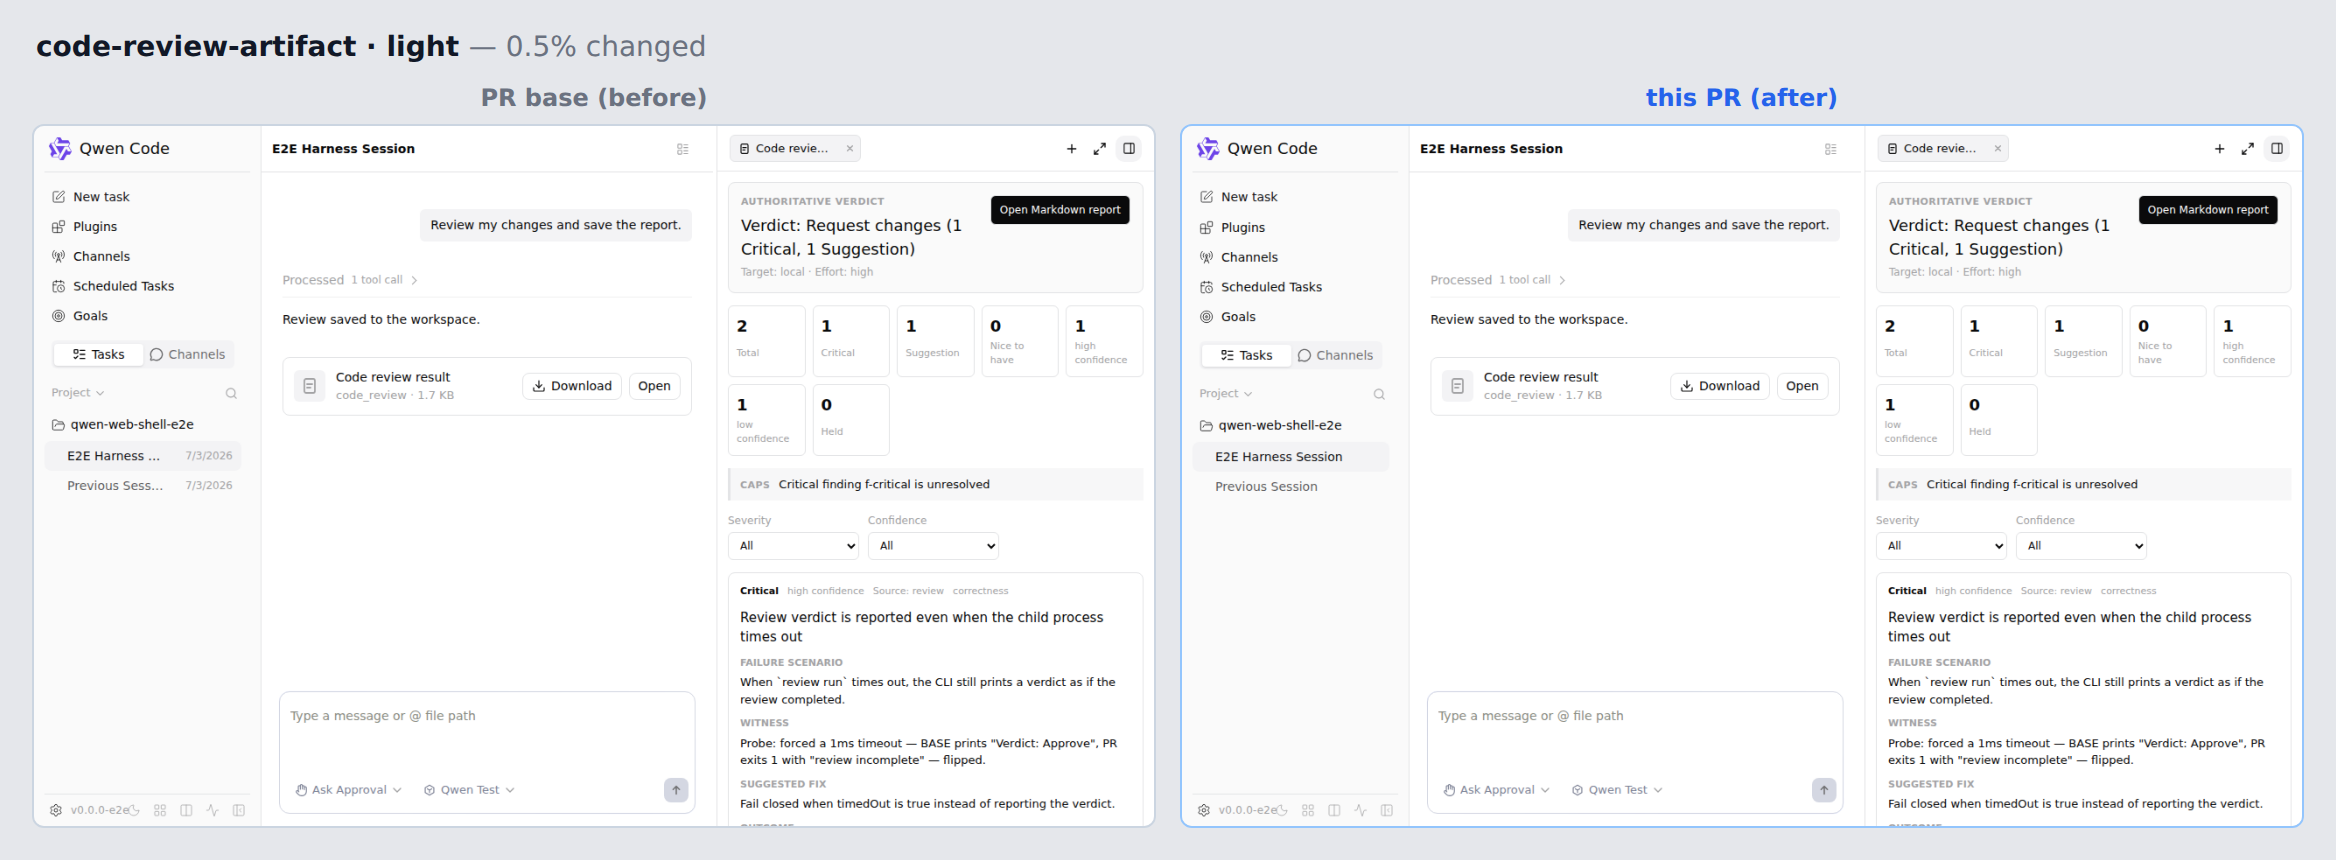Expand artifact fullscreen icon in before panel
Viewport: 2336px width, 860px height.
1100,149
